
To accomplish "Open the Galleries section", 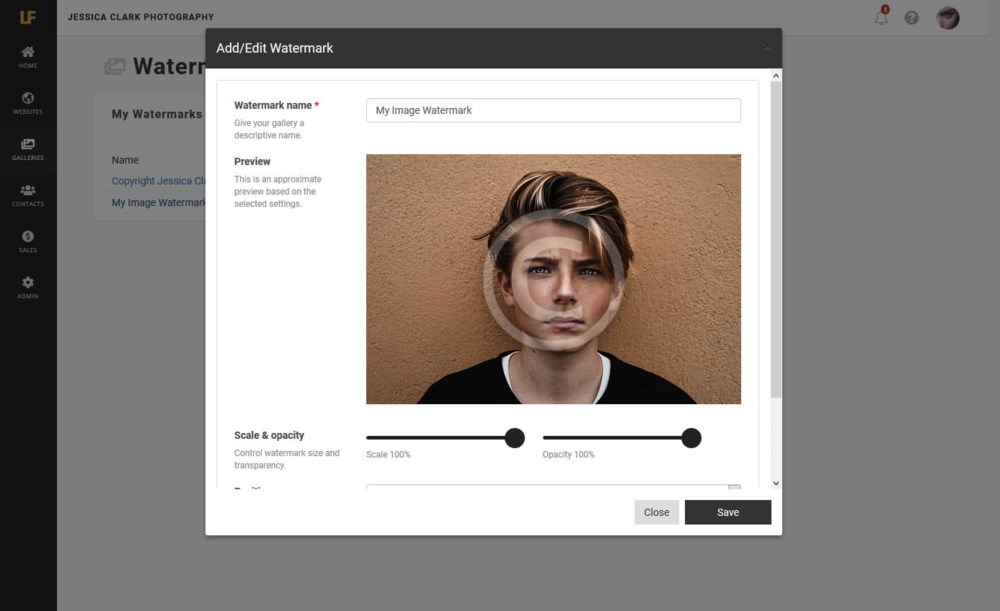I will (x=28, y=149).
